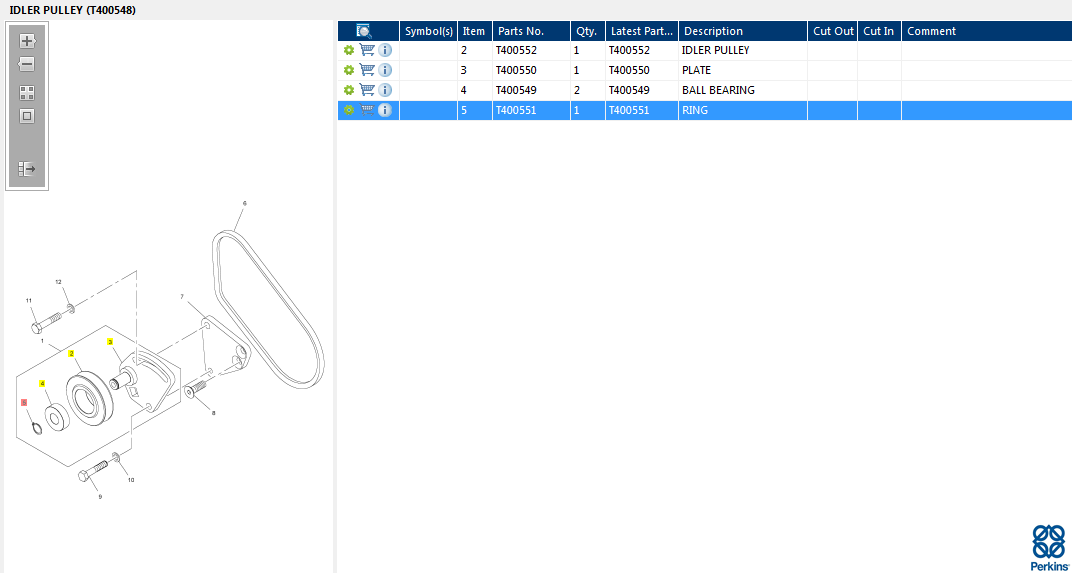Select red callout 5 on diagram

pos(24,403)
